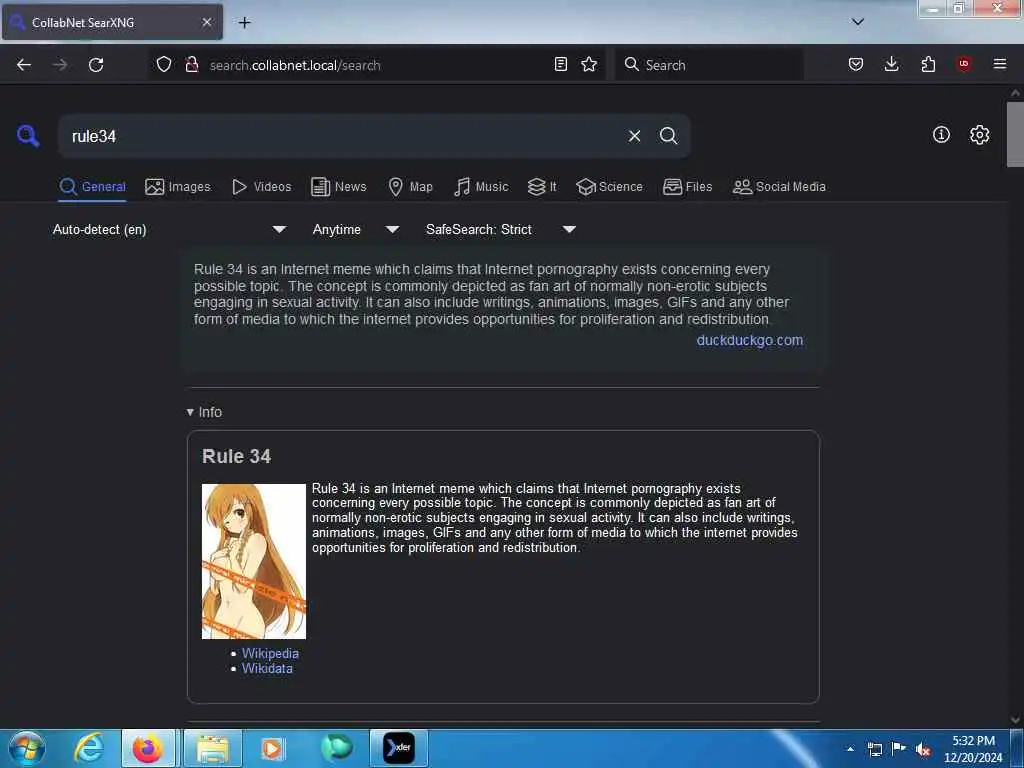Switch to the Videos tab
Viewport: 1024px width, 768px height.
tap(261, 187)
